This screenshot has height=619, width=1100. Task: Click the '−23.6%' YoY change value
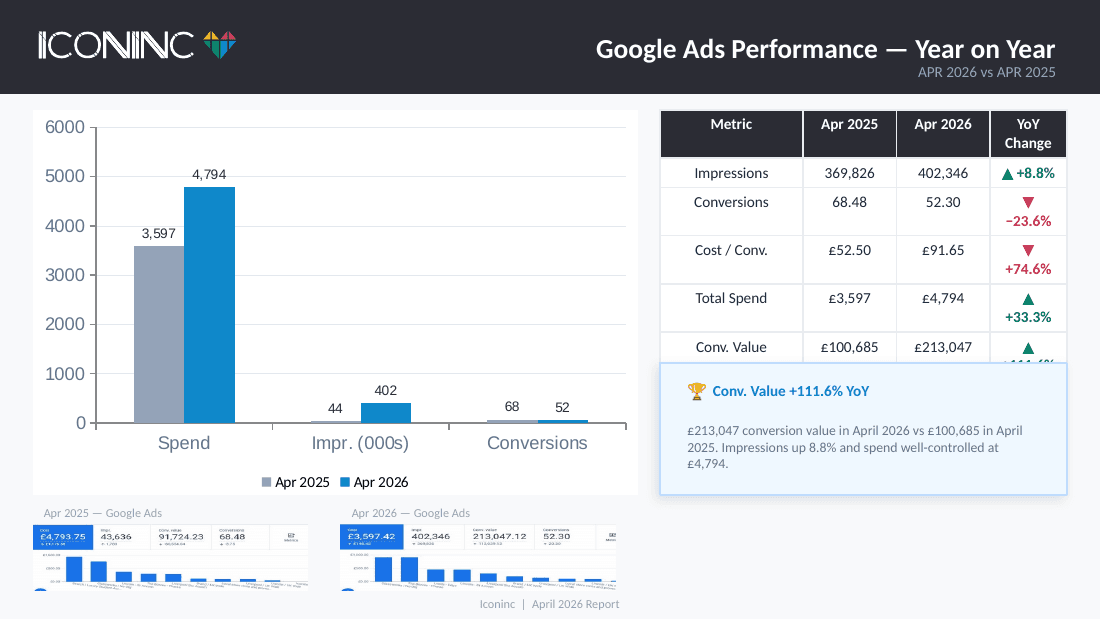pos(1028,221)
